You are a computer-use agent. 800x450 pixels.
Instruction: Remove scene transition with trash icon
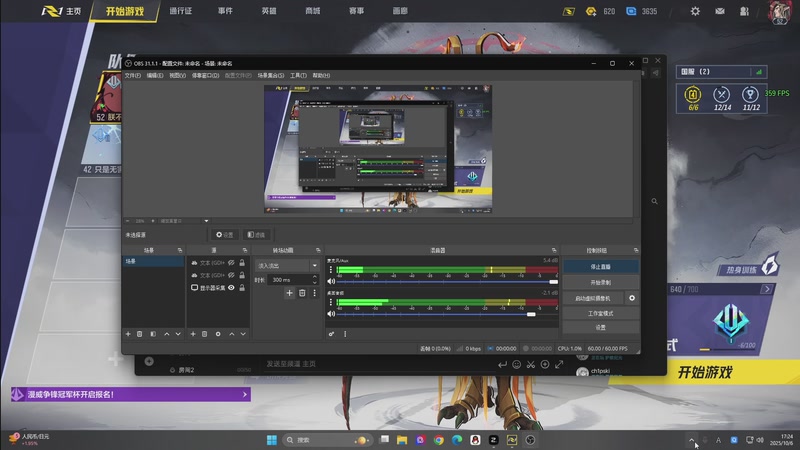(x=302, y=293)
